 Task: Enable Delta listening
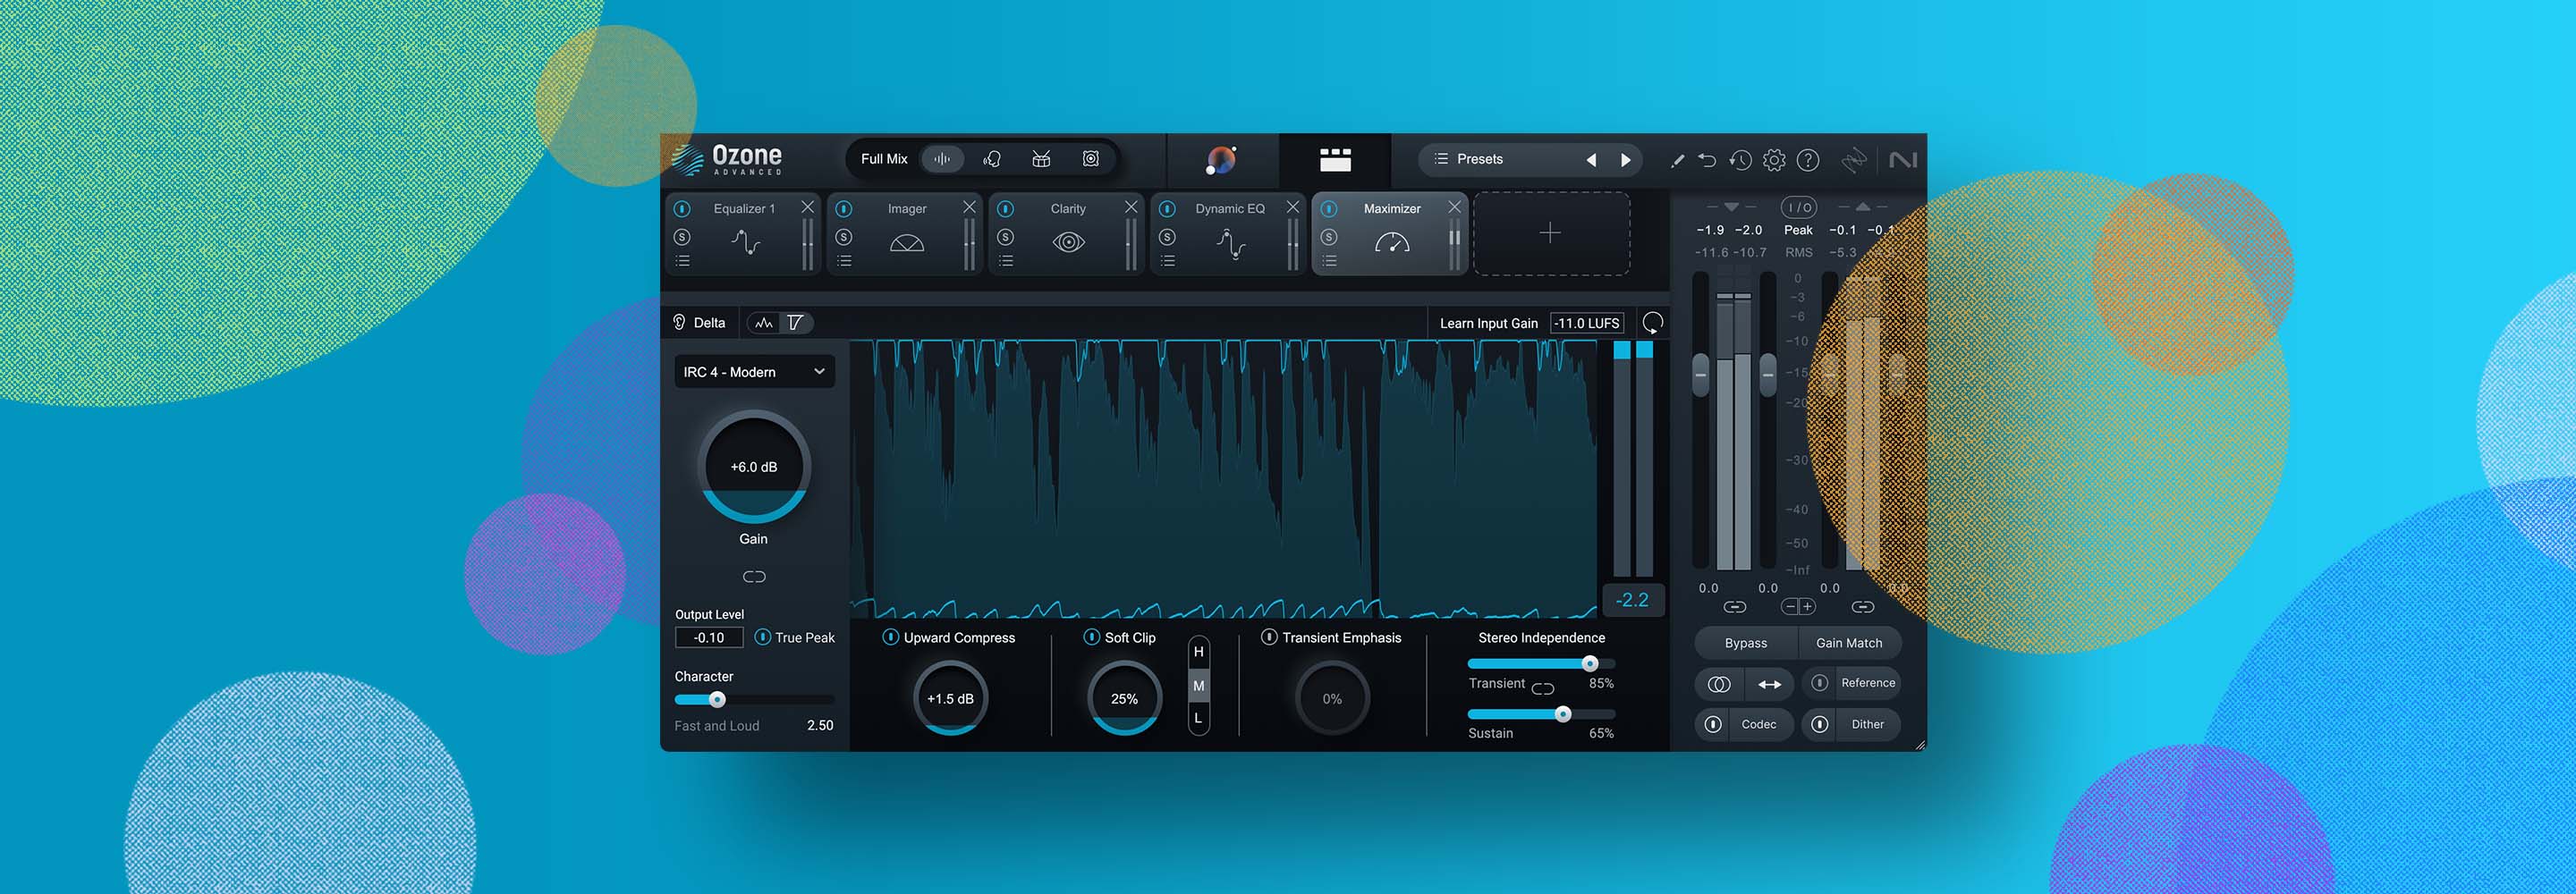coord(699,323)
